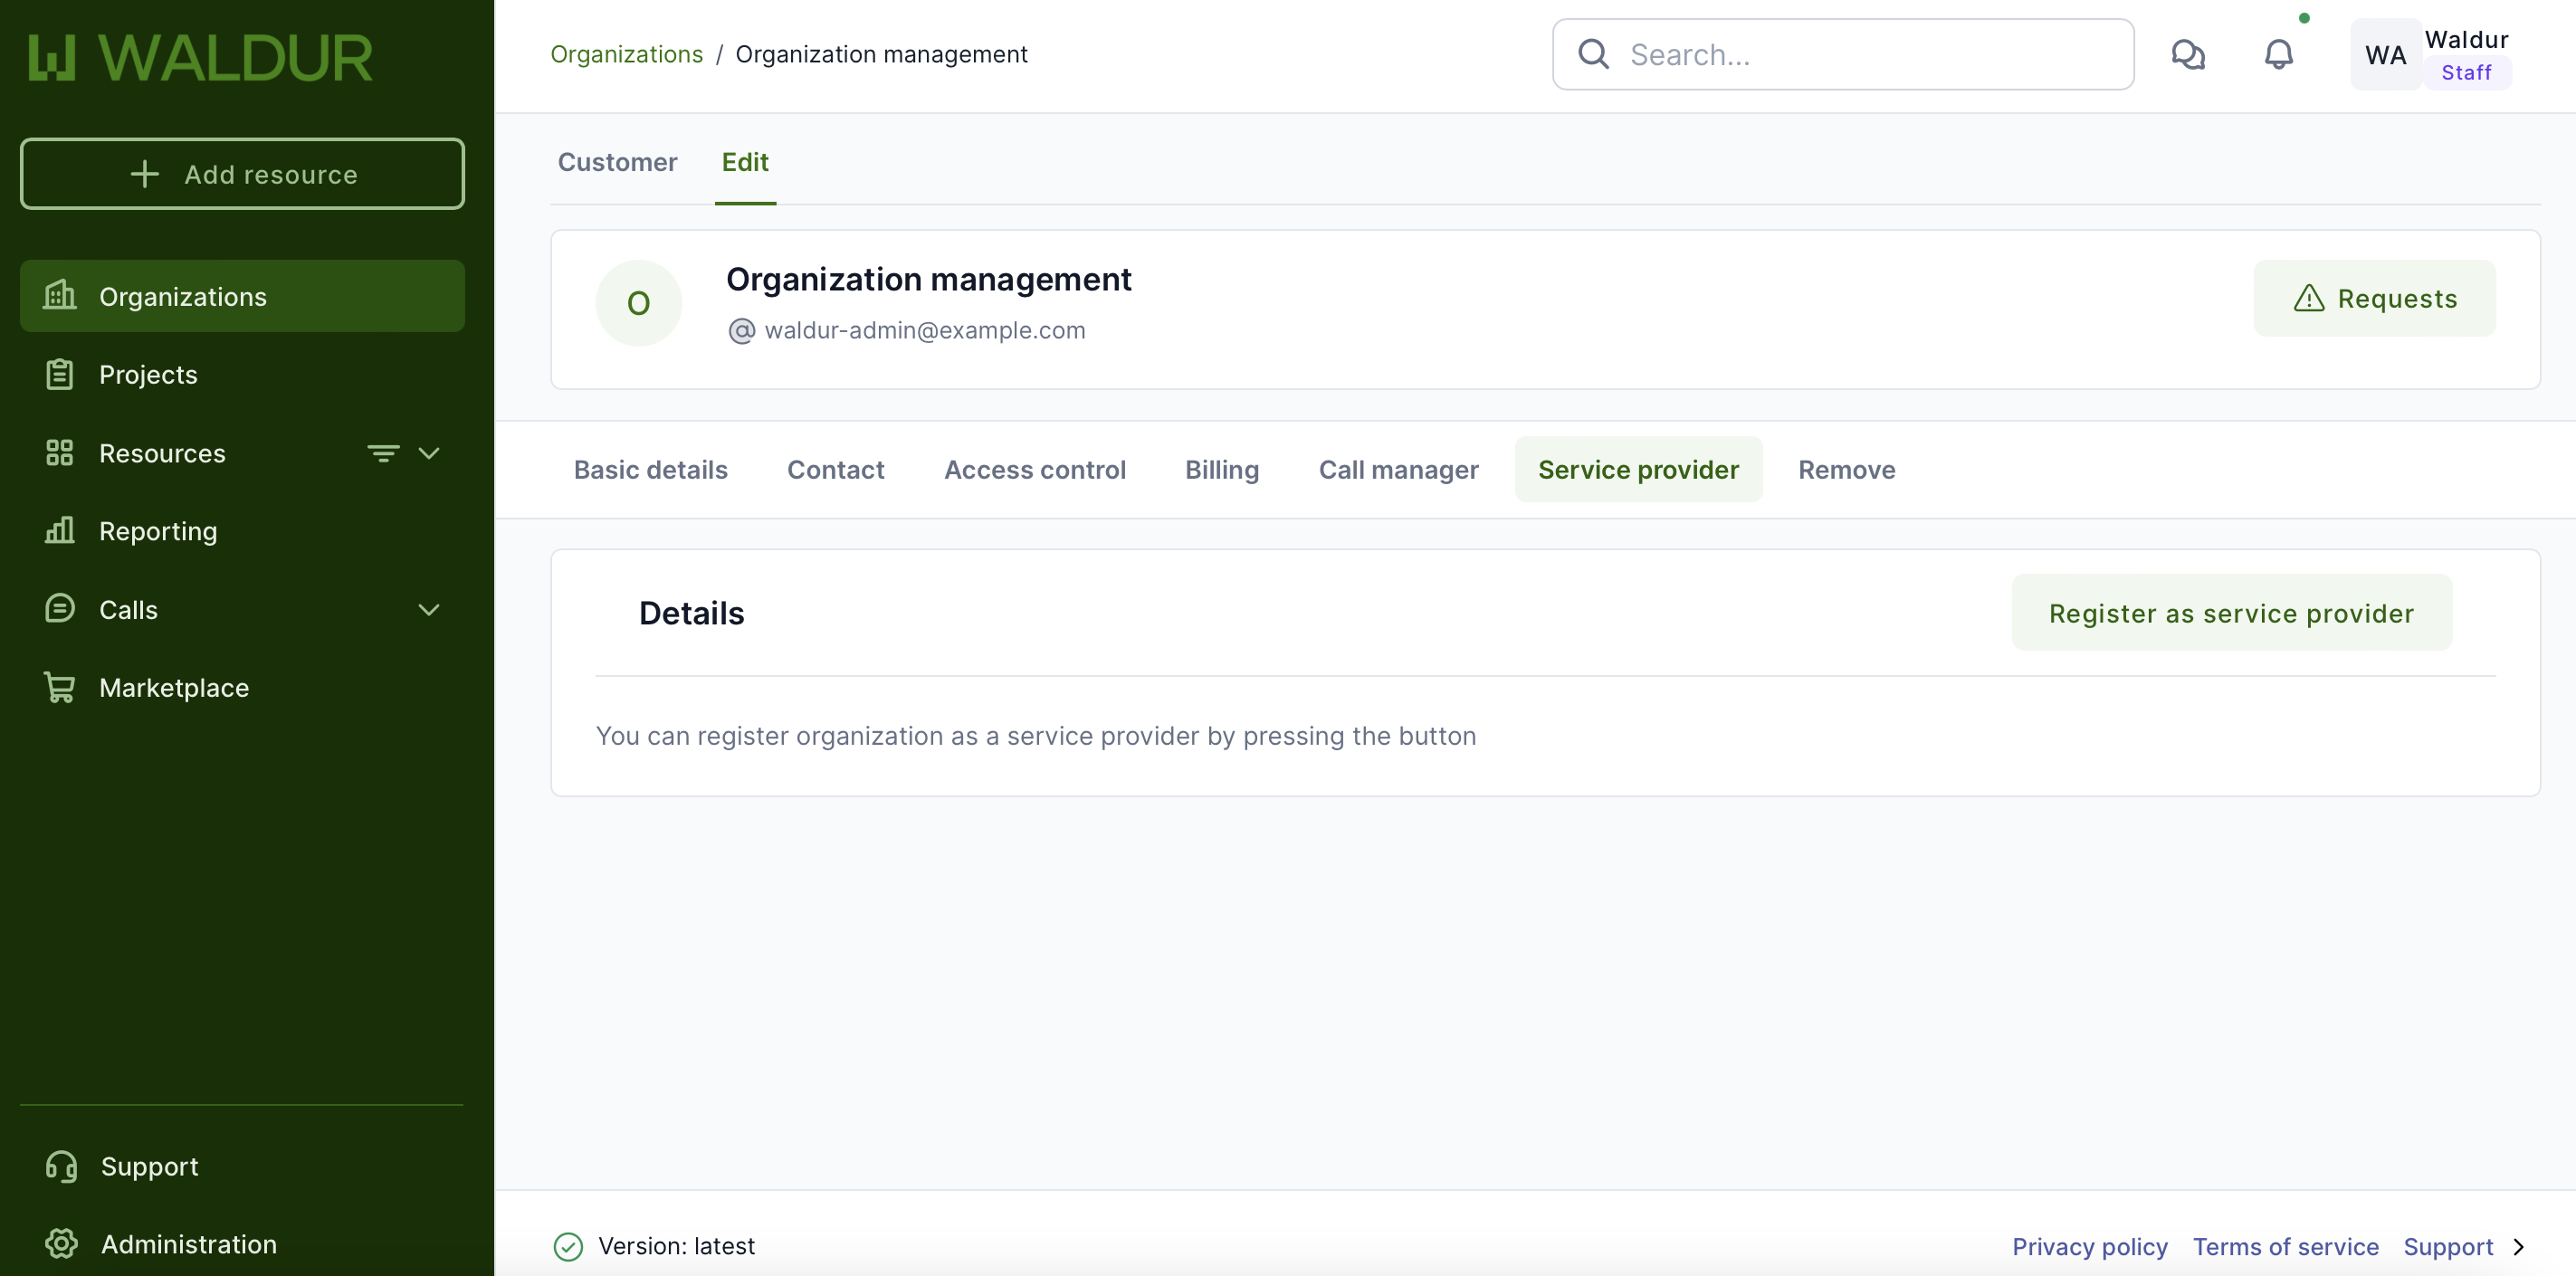Expand the footer links arrow

[x=2518, y=1246]
